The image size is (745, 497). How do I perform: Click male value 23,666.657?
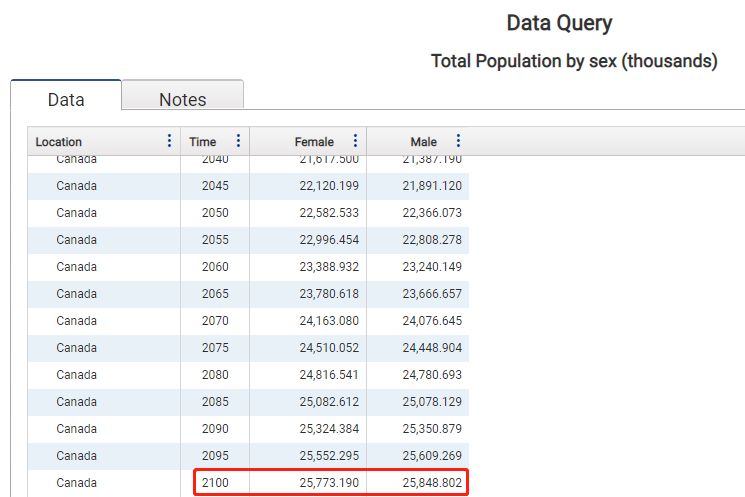[432, 294]
